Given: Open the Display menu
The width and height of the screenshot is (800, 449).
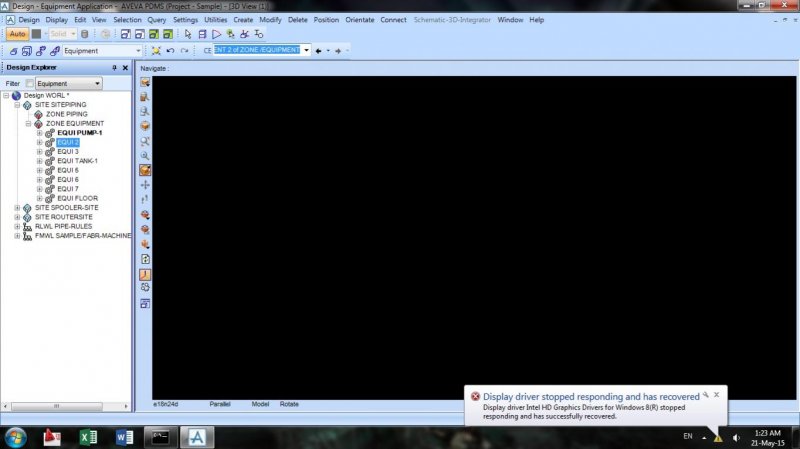Looking at the screenshot, I should pos(57,20).
